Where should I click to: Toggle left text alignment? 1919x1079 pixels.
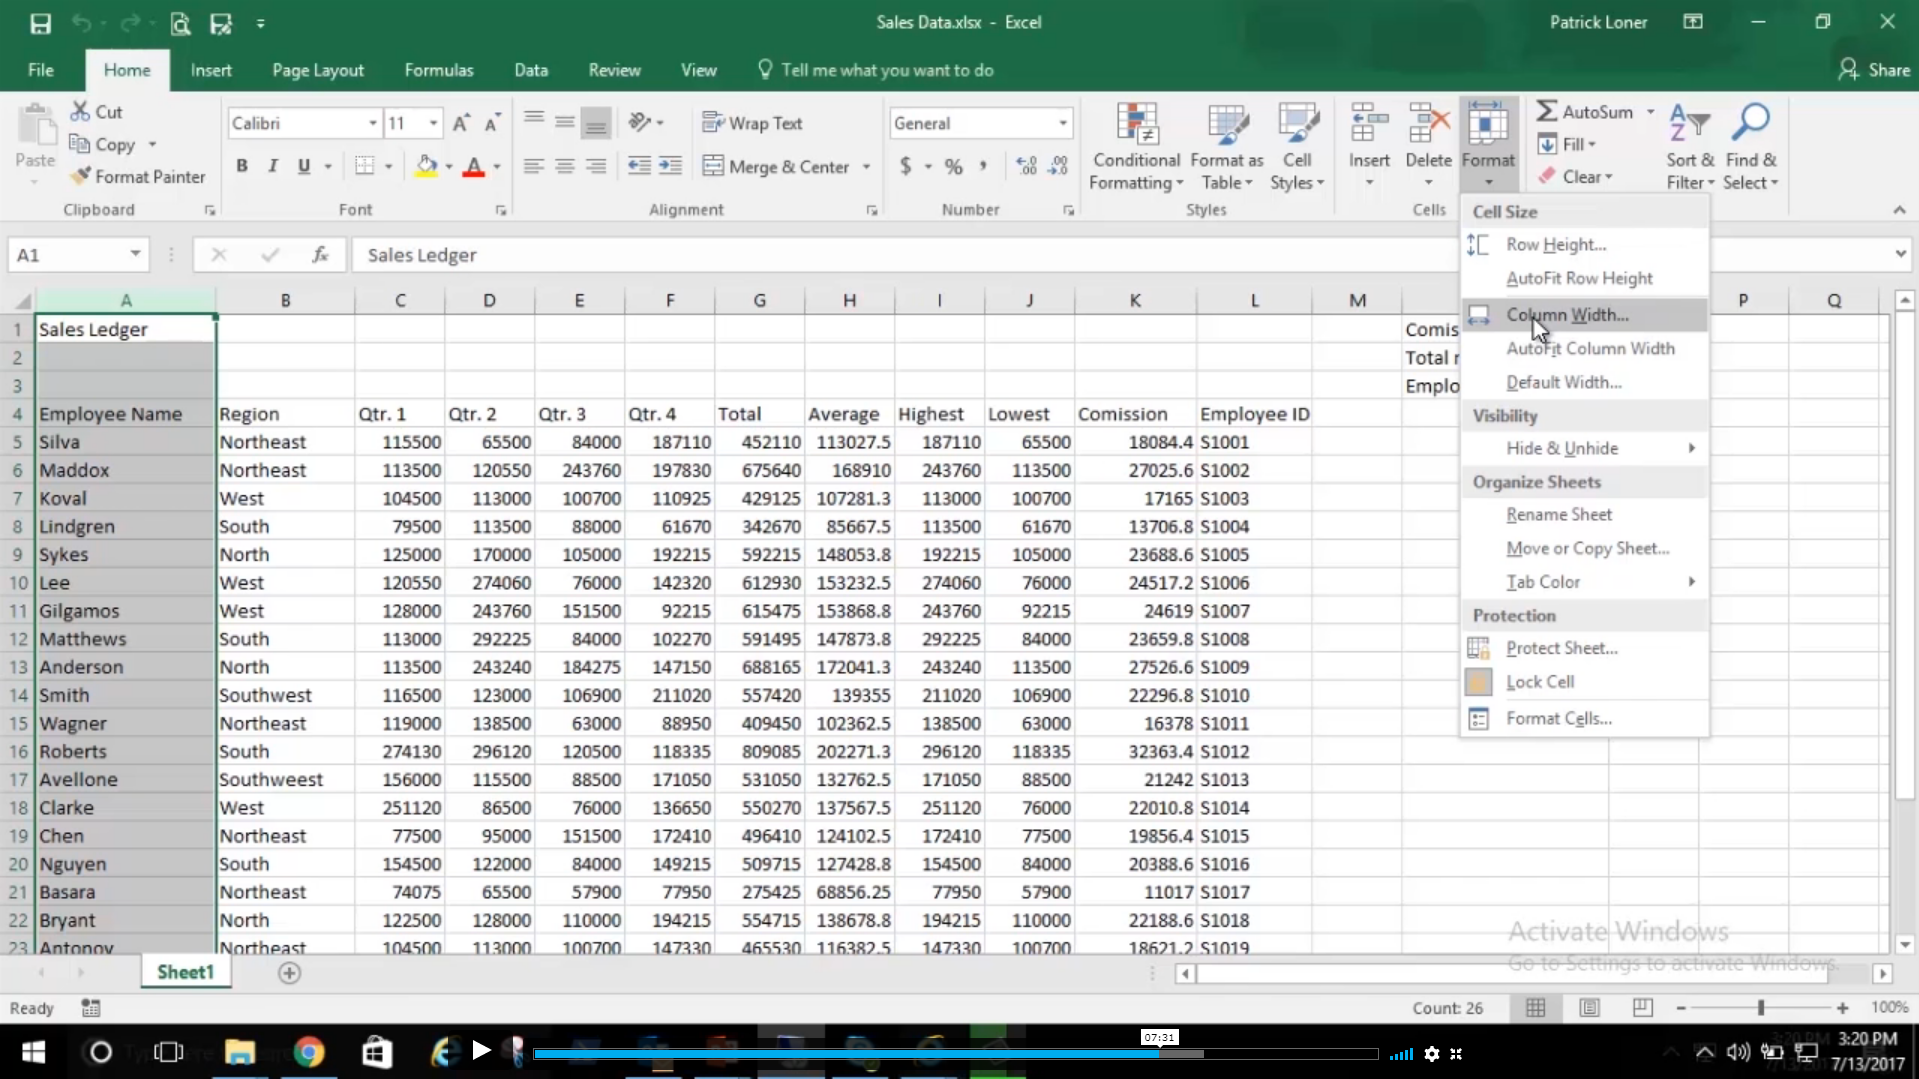[533, 166]
